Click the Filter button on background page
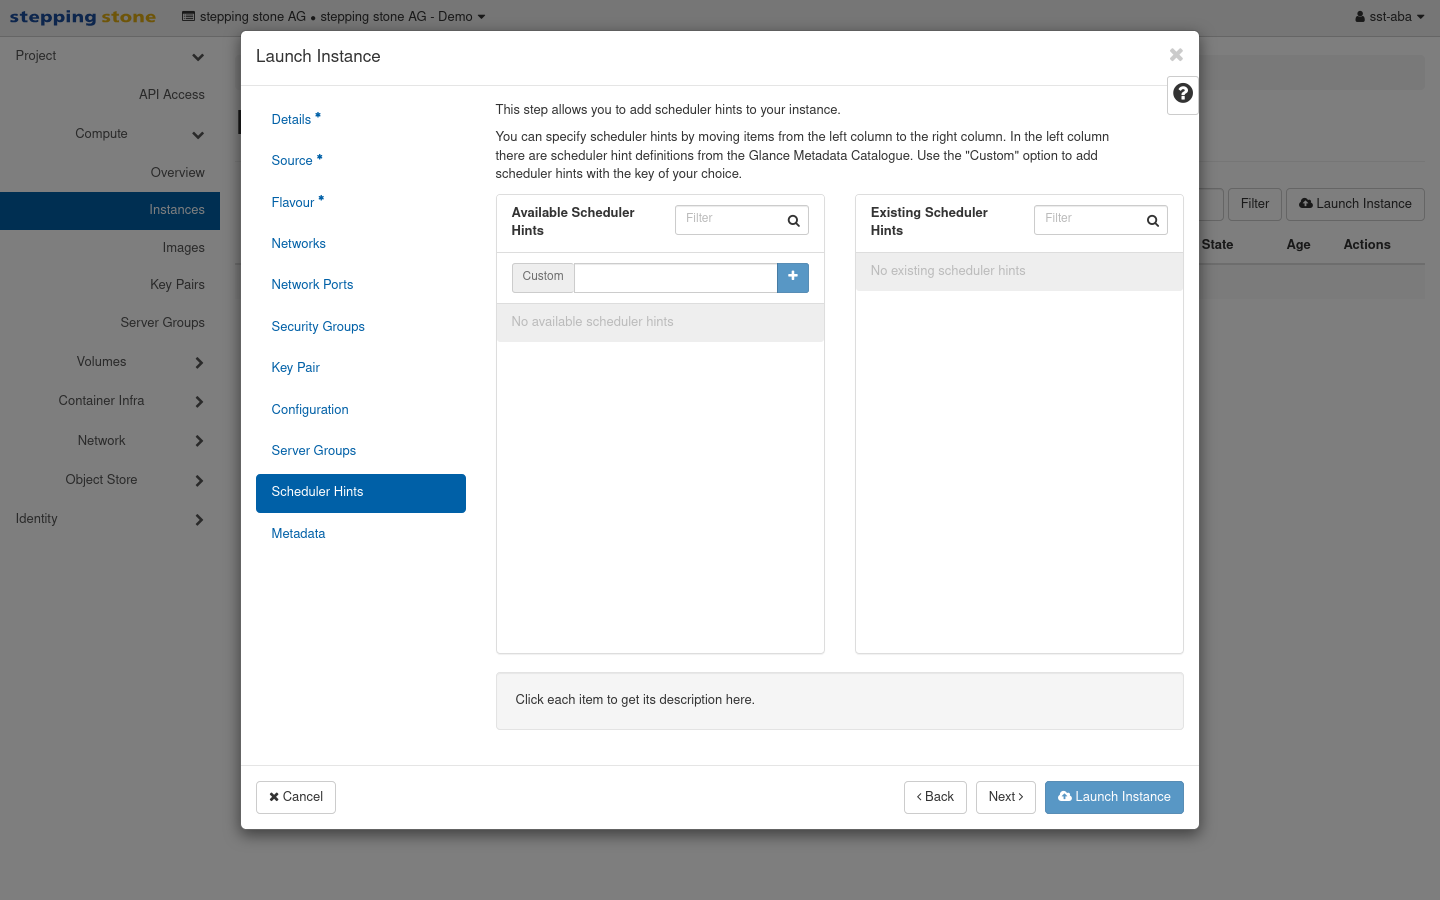Viewport: 1440px width, 900px height. point(1254,204)
